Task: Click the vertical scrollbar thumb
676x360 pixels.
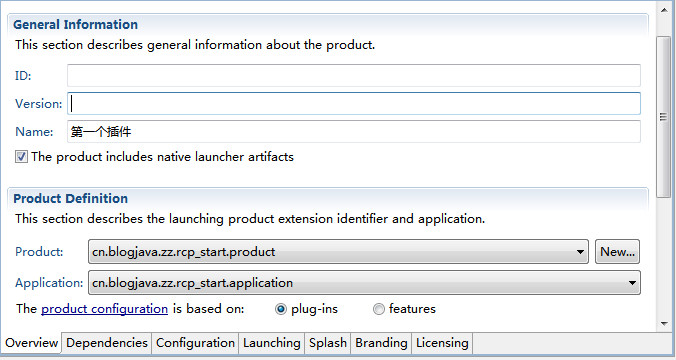Action: 664,117
